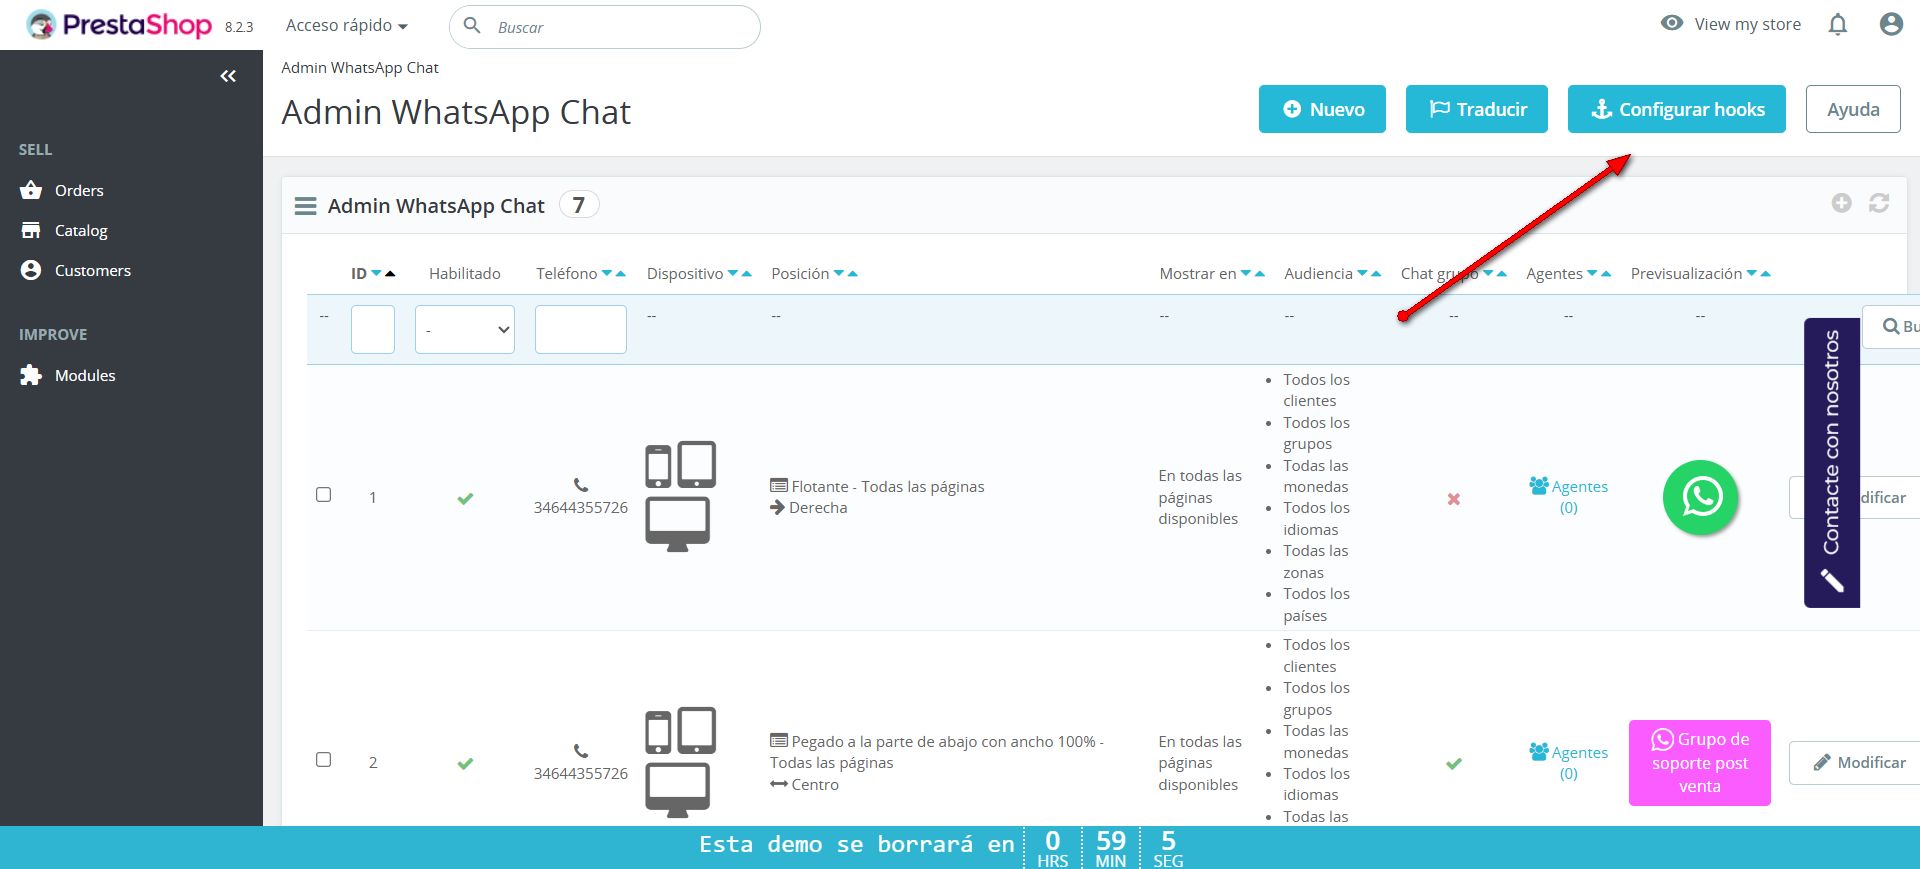The image size is (1920, 869).
Task: Collapse the left sidebar menu
Action: pos(228,76)
